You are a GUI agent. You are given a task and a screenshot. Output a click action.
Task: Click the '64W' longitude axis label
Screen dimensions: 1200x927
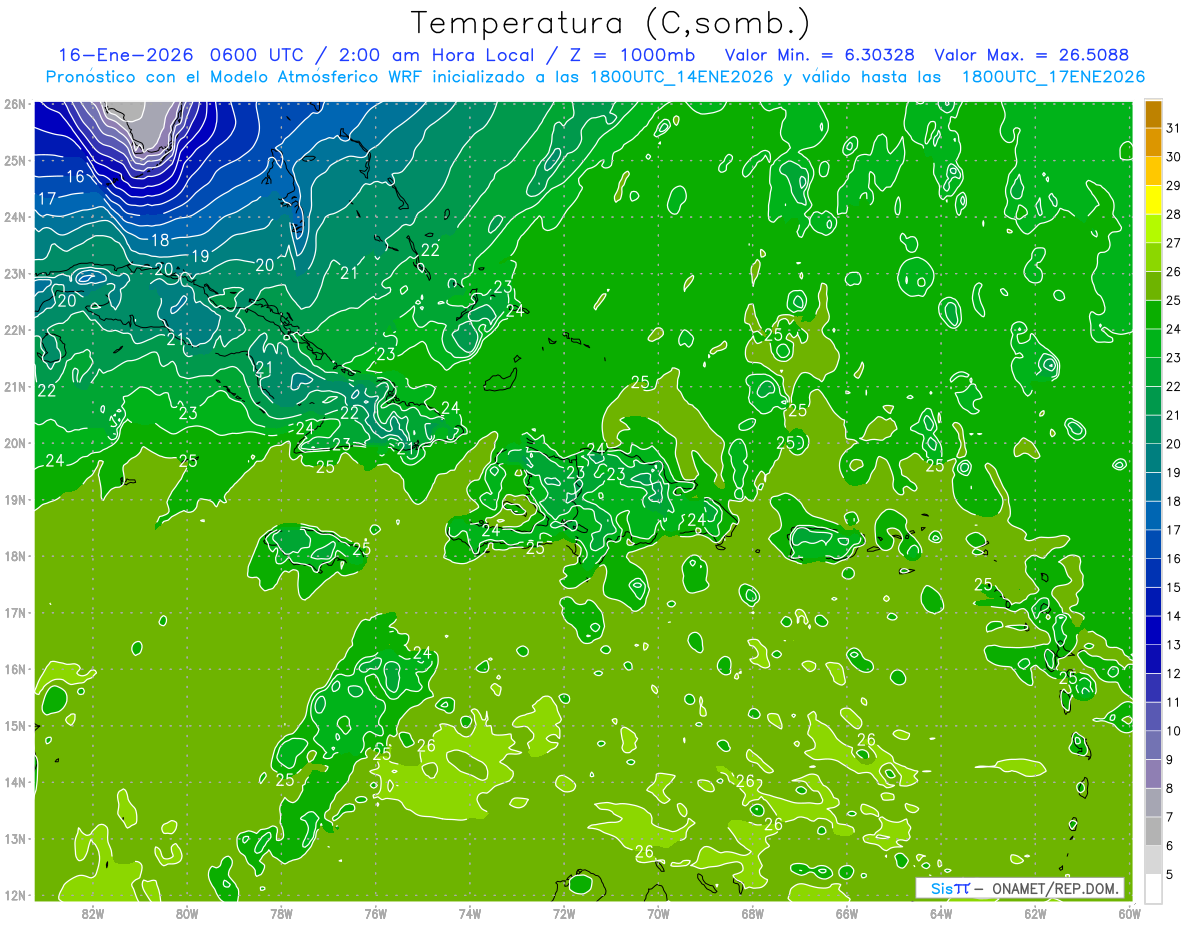click(941, 913)
